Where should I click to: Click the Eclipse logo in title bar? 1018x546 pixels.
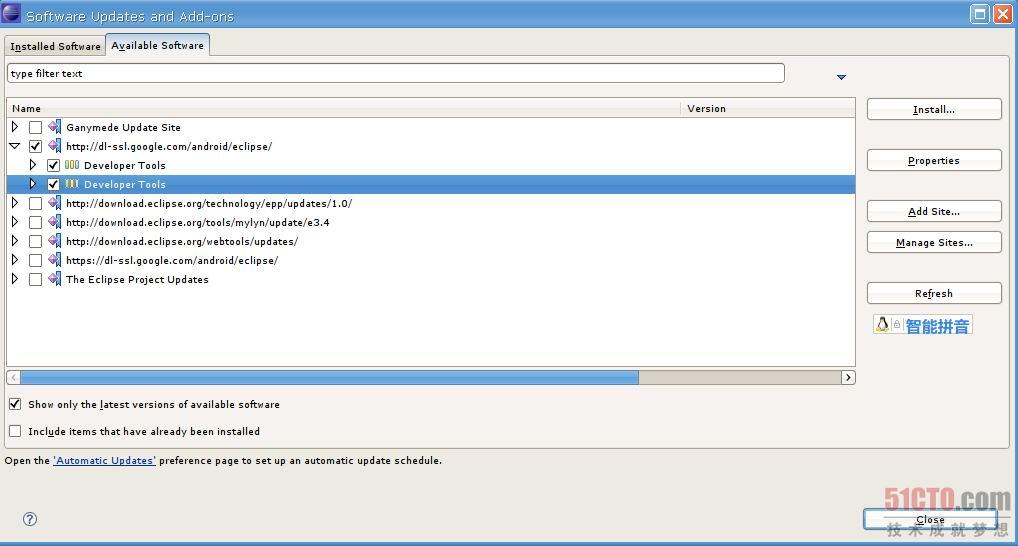[11, 13]
